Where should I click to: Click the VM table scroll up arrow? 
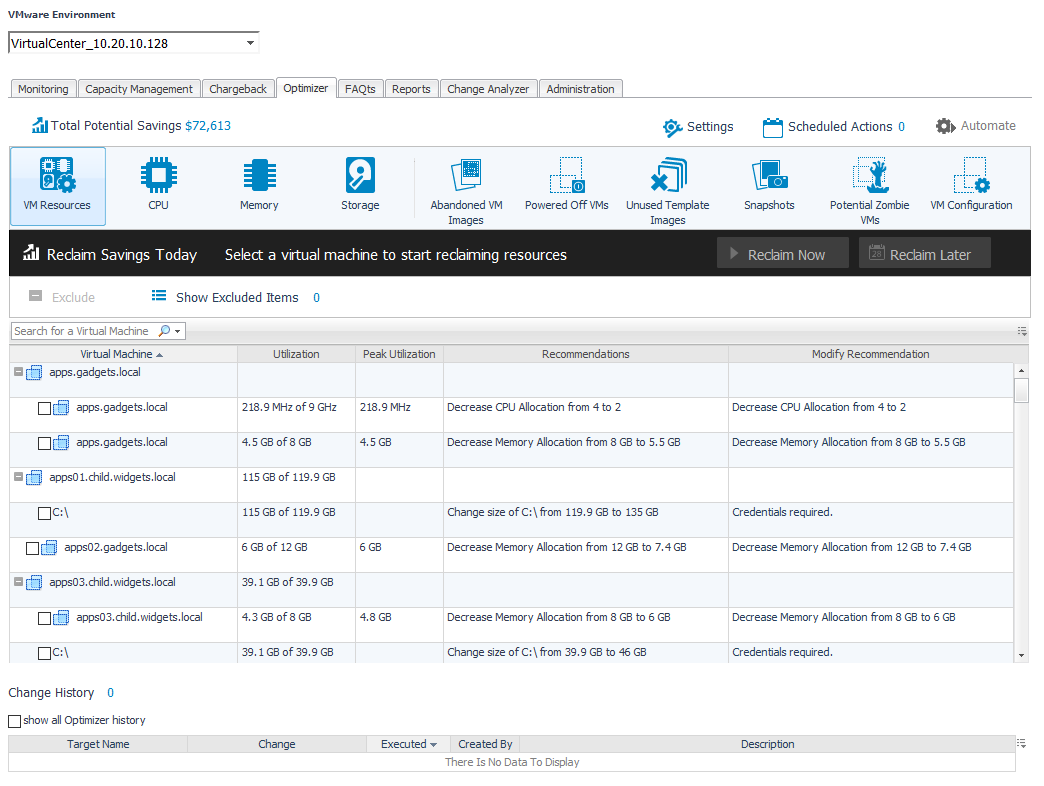pyautogui.click(x=1021, y=370)
